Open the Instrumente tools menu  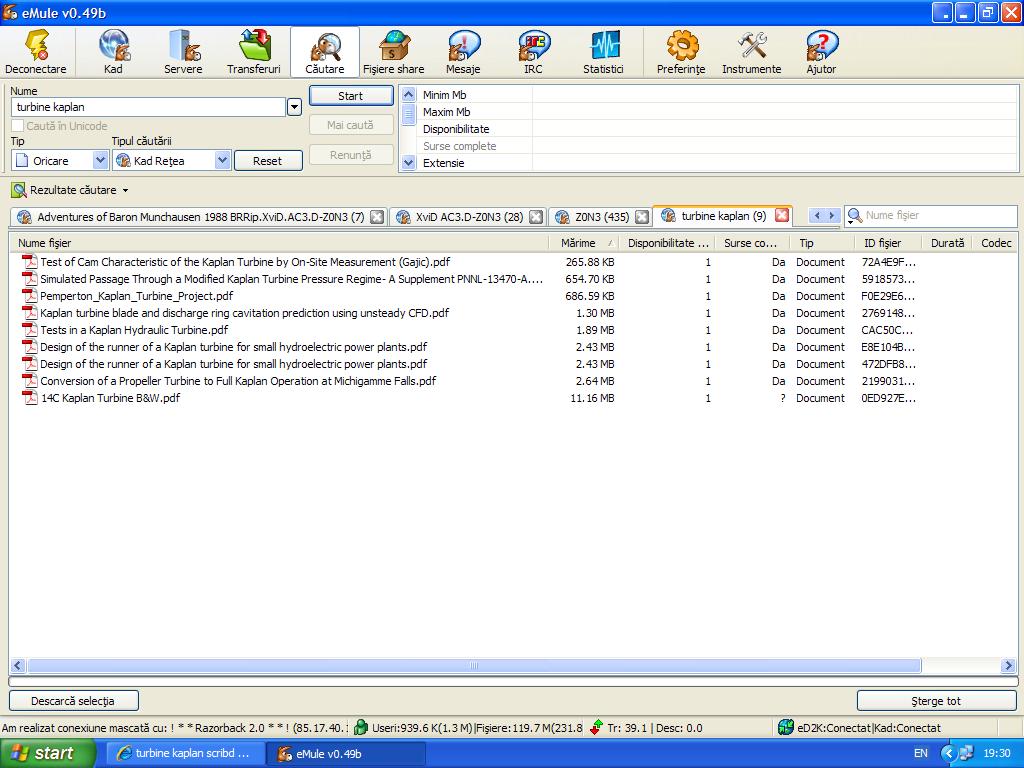pyautogui.click(x=751, y=51)
